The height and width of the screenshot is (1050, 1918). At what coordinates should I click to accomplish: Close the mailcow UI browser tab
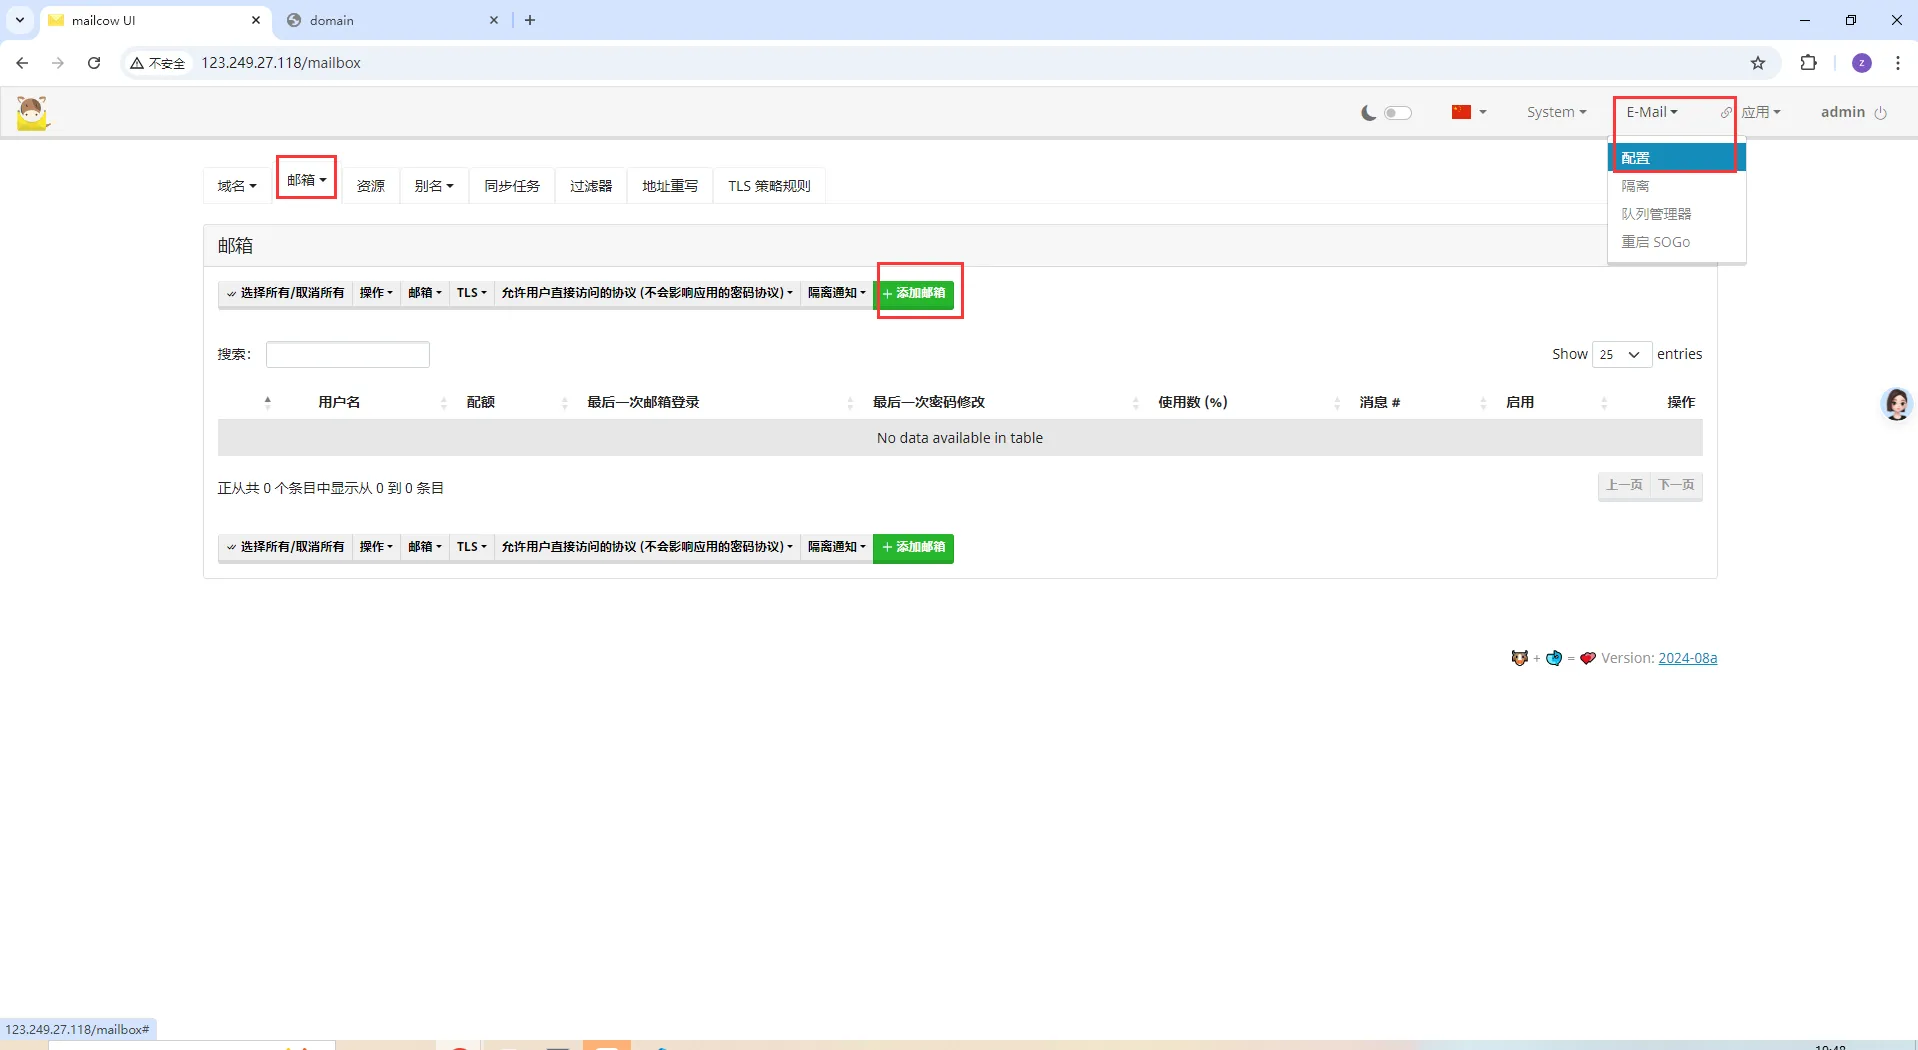coord(256,20)
